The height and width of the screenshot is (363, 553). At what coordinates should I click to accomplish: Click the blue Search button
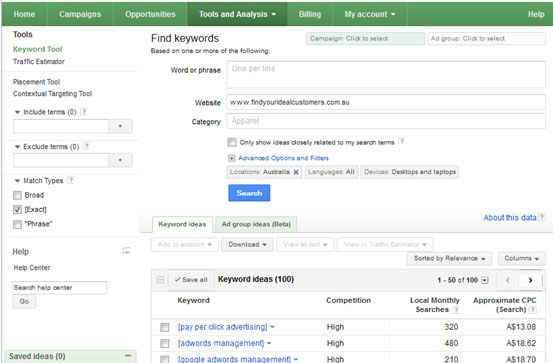coord(249,193)
